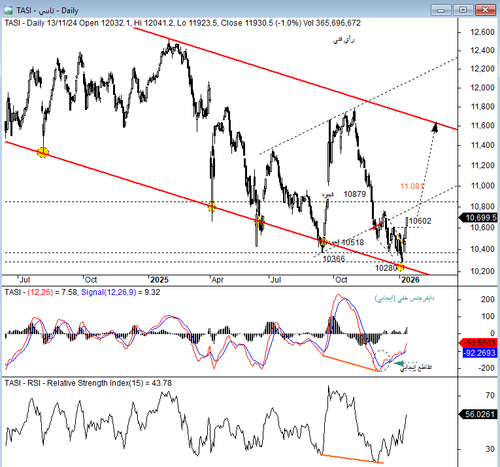
Task: Select the 10280 low annotation
Action: [386, 268]
